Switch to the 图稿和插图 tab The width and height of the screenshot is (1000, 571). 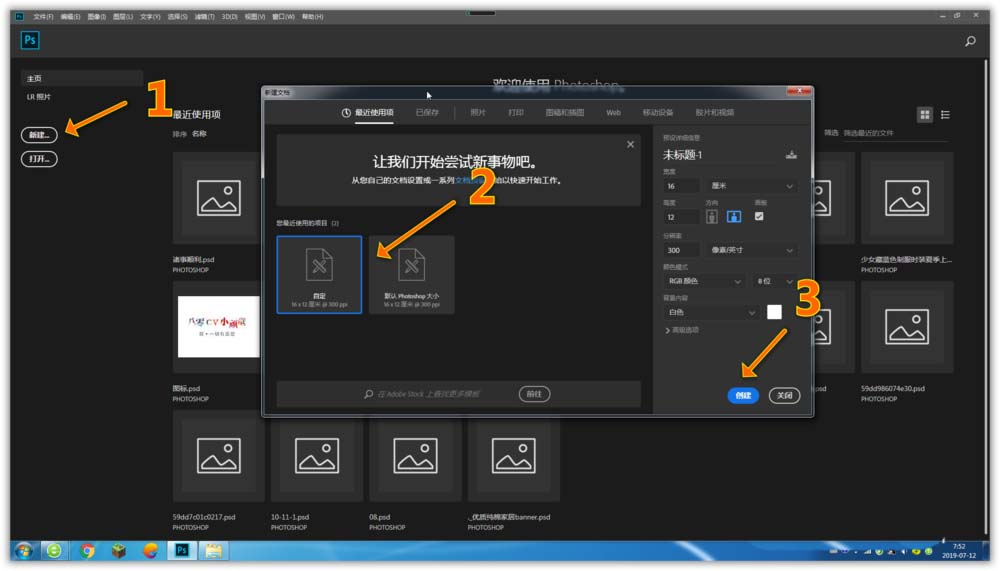[564, 113]
